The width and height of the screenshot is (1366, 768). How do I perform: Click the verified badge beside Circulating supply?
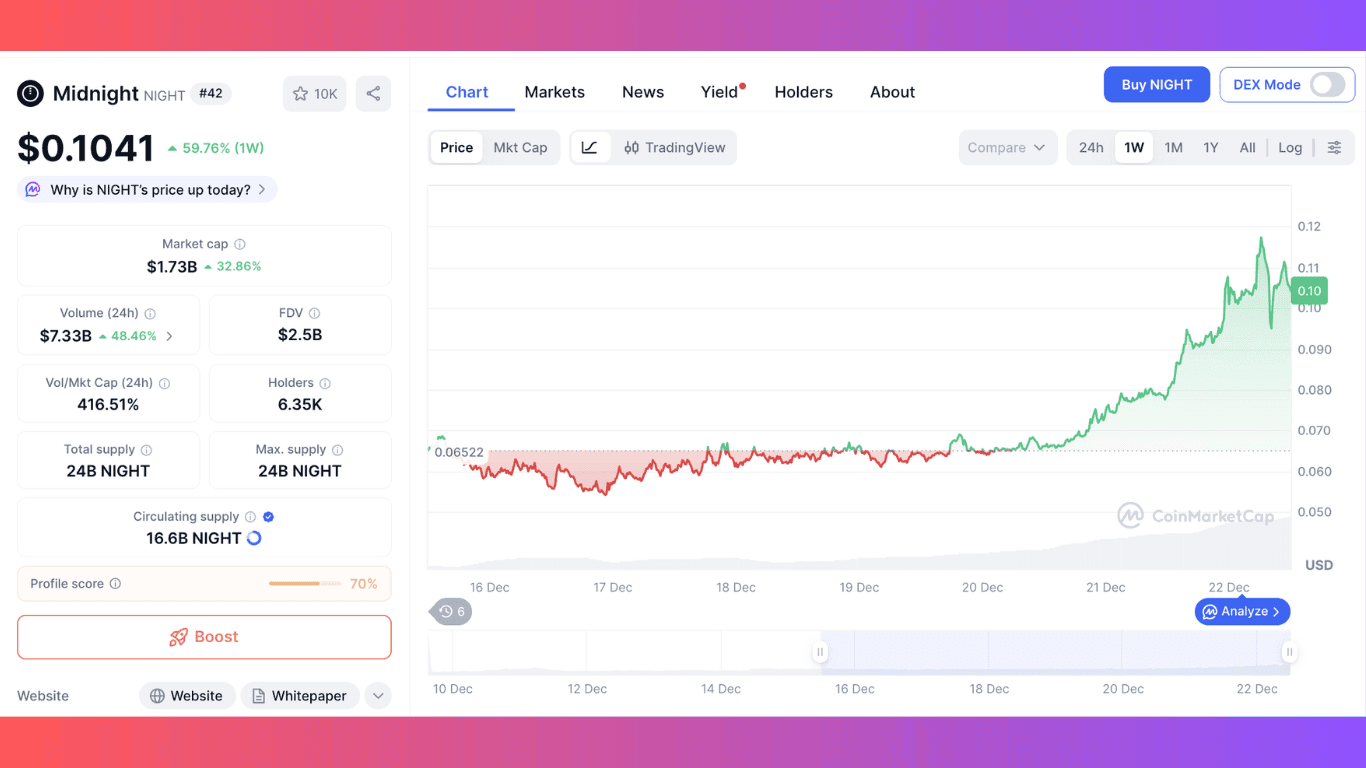point(268,517)
